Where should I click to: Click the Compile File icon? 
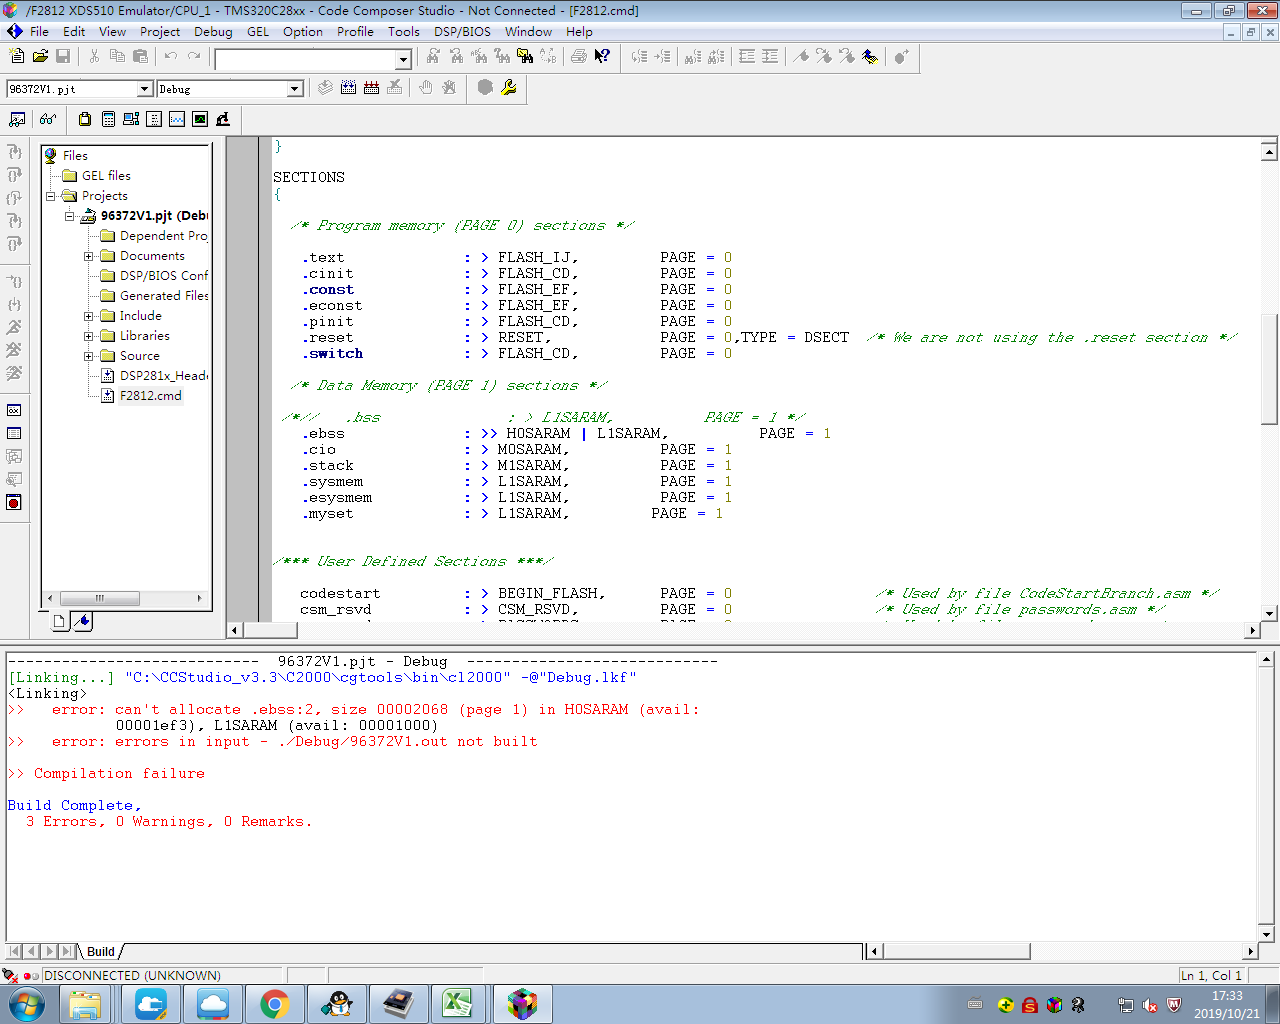click(x=325, y=88)
